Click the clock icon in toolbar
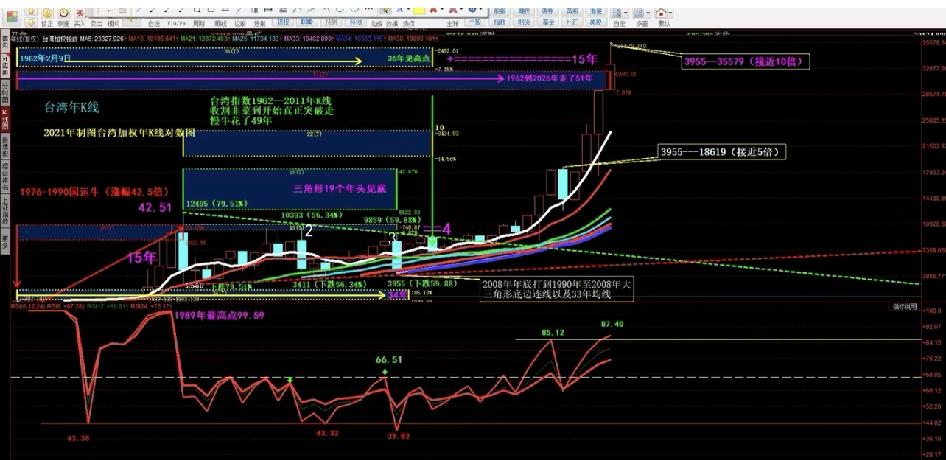This screenshot has height=460, width=946. coord(63,13)
